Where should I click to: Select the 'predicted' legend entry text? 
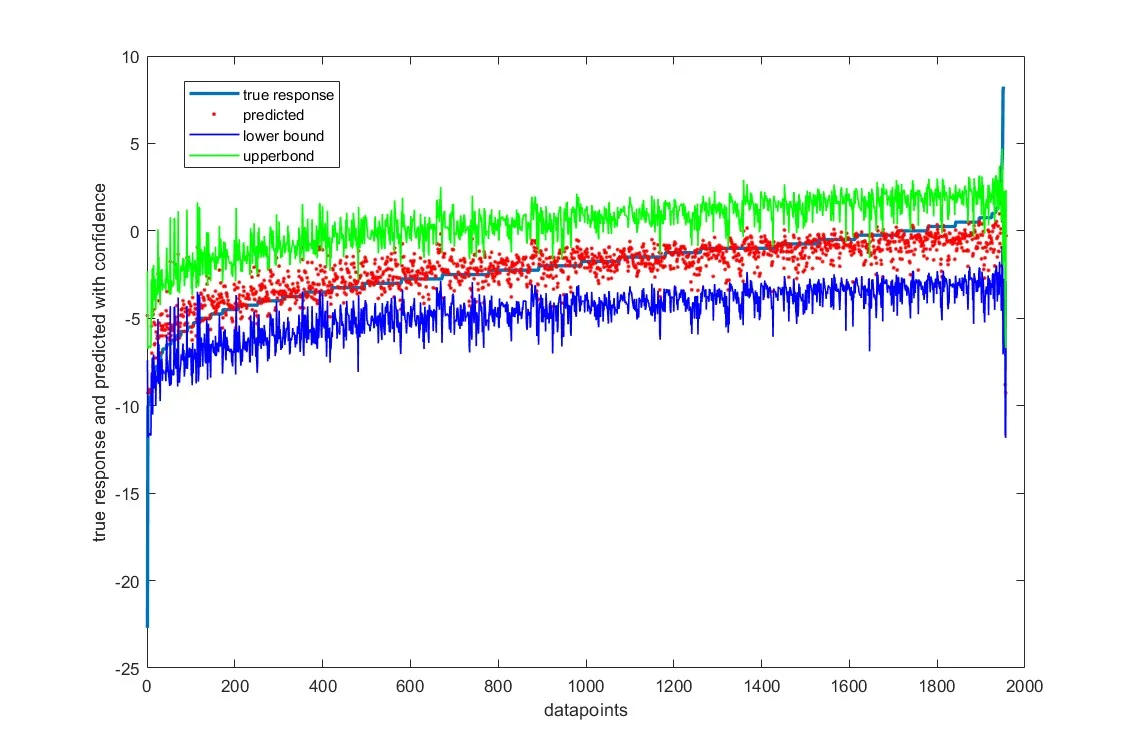point(273,115)
